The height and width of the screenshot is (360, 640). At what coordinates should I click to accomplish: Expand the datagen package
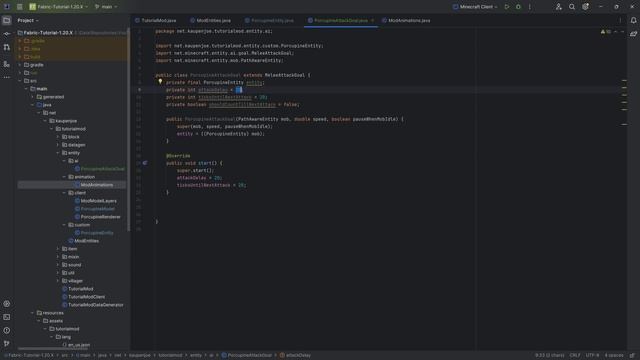(58, 145)
